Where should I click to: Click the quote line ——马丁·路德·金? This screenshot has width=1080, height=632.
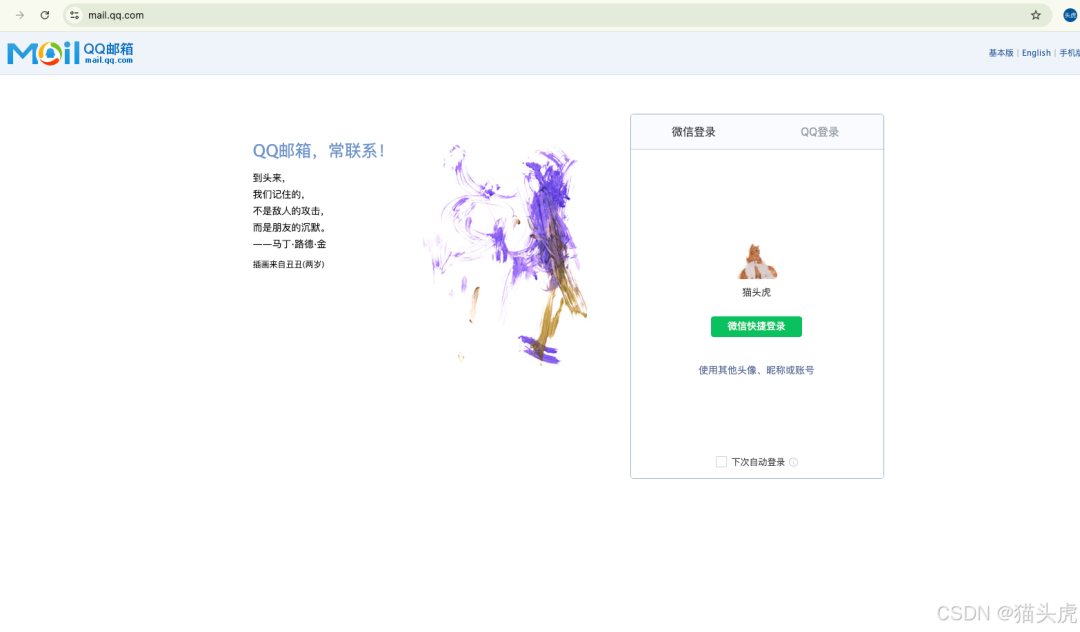(289, 244)
